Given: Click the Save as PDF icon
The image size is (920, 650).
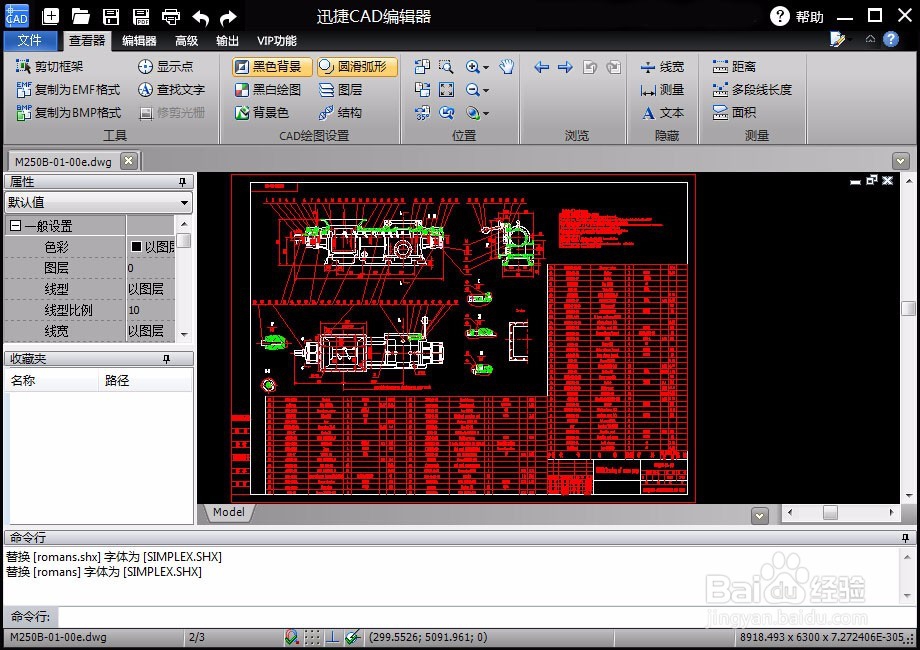Looking at the screenshot, I should [x=141, y=16].
